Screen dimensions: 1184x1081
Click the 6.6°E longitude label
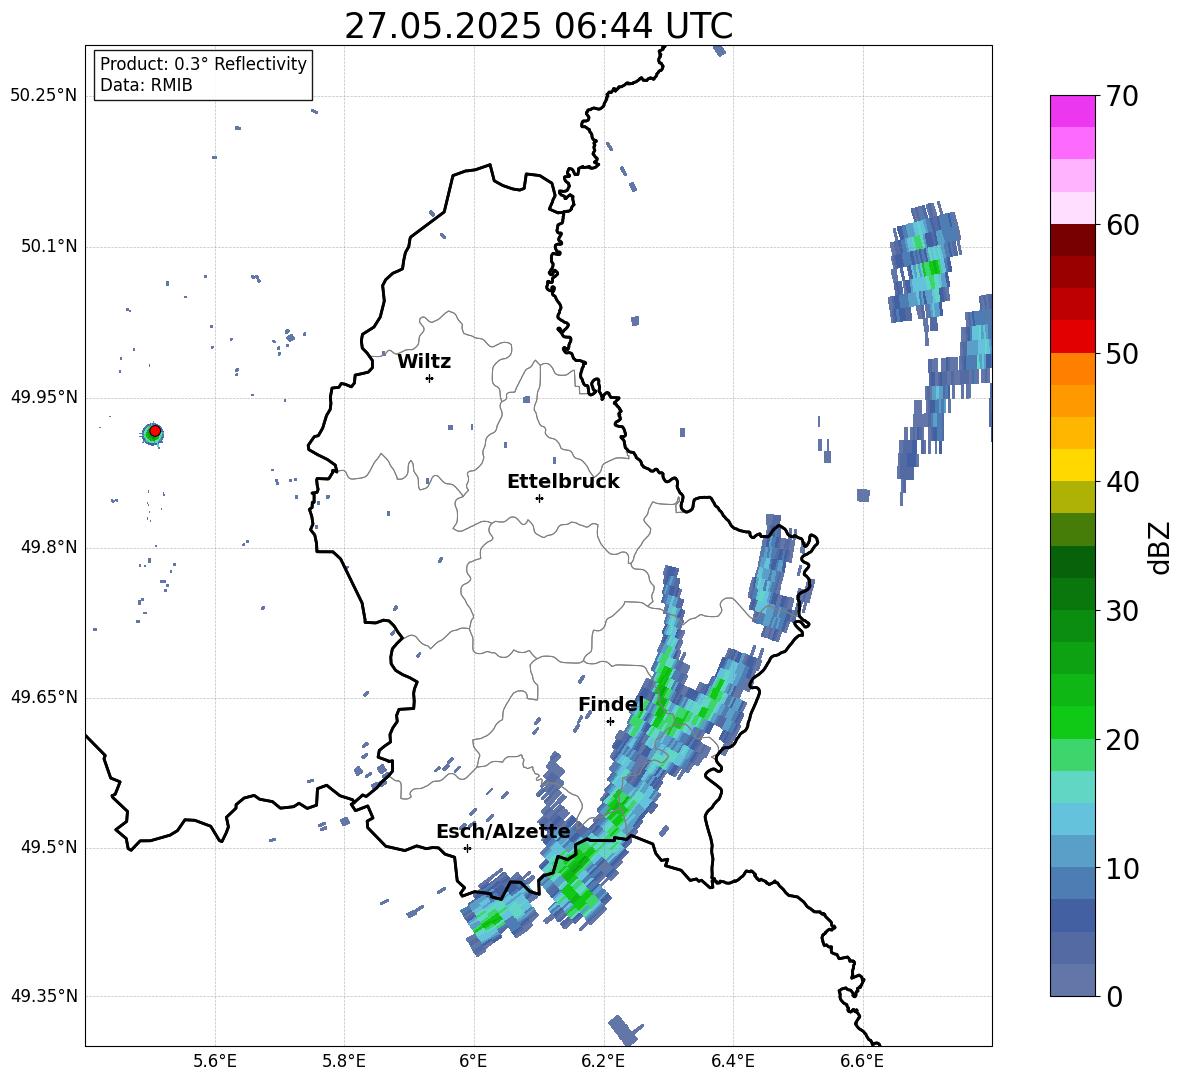(862, 1061)
